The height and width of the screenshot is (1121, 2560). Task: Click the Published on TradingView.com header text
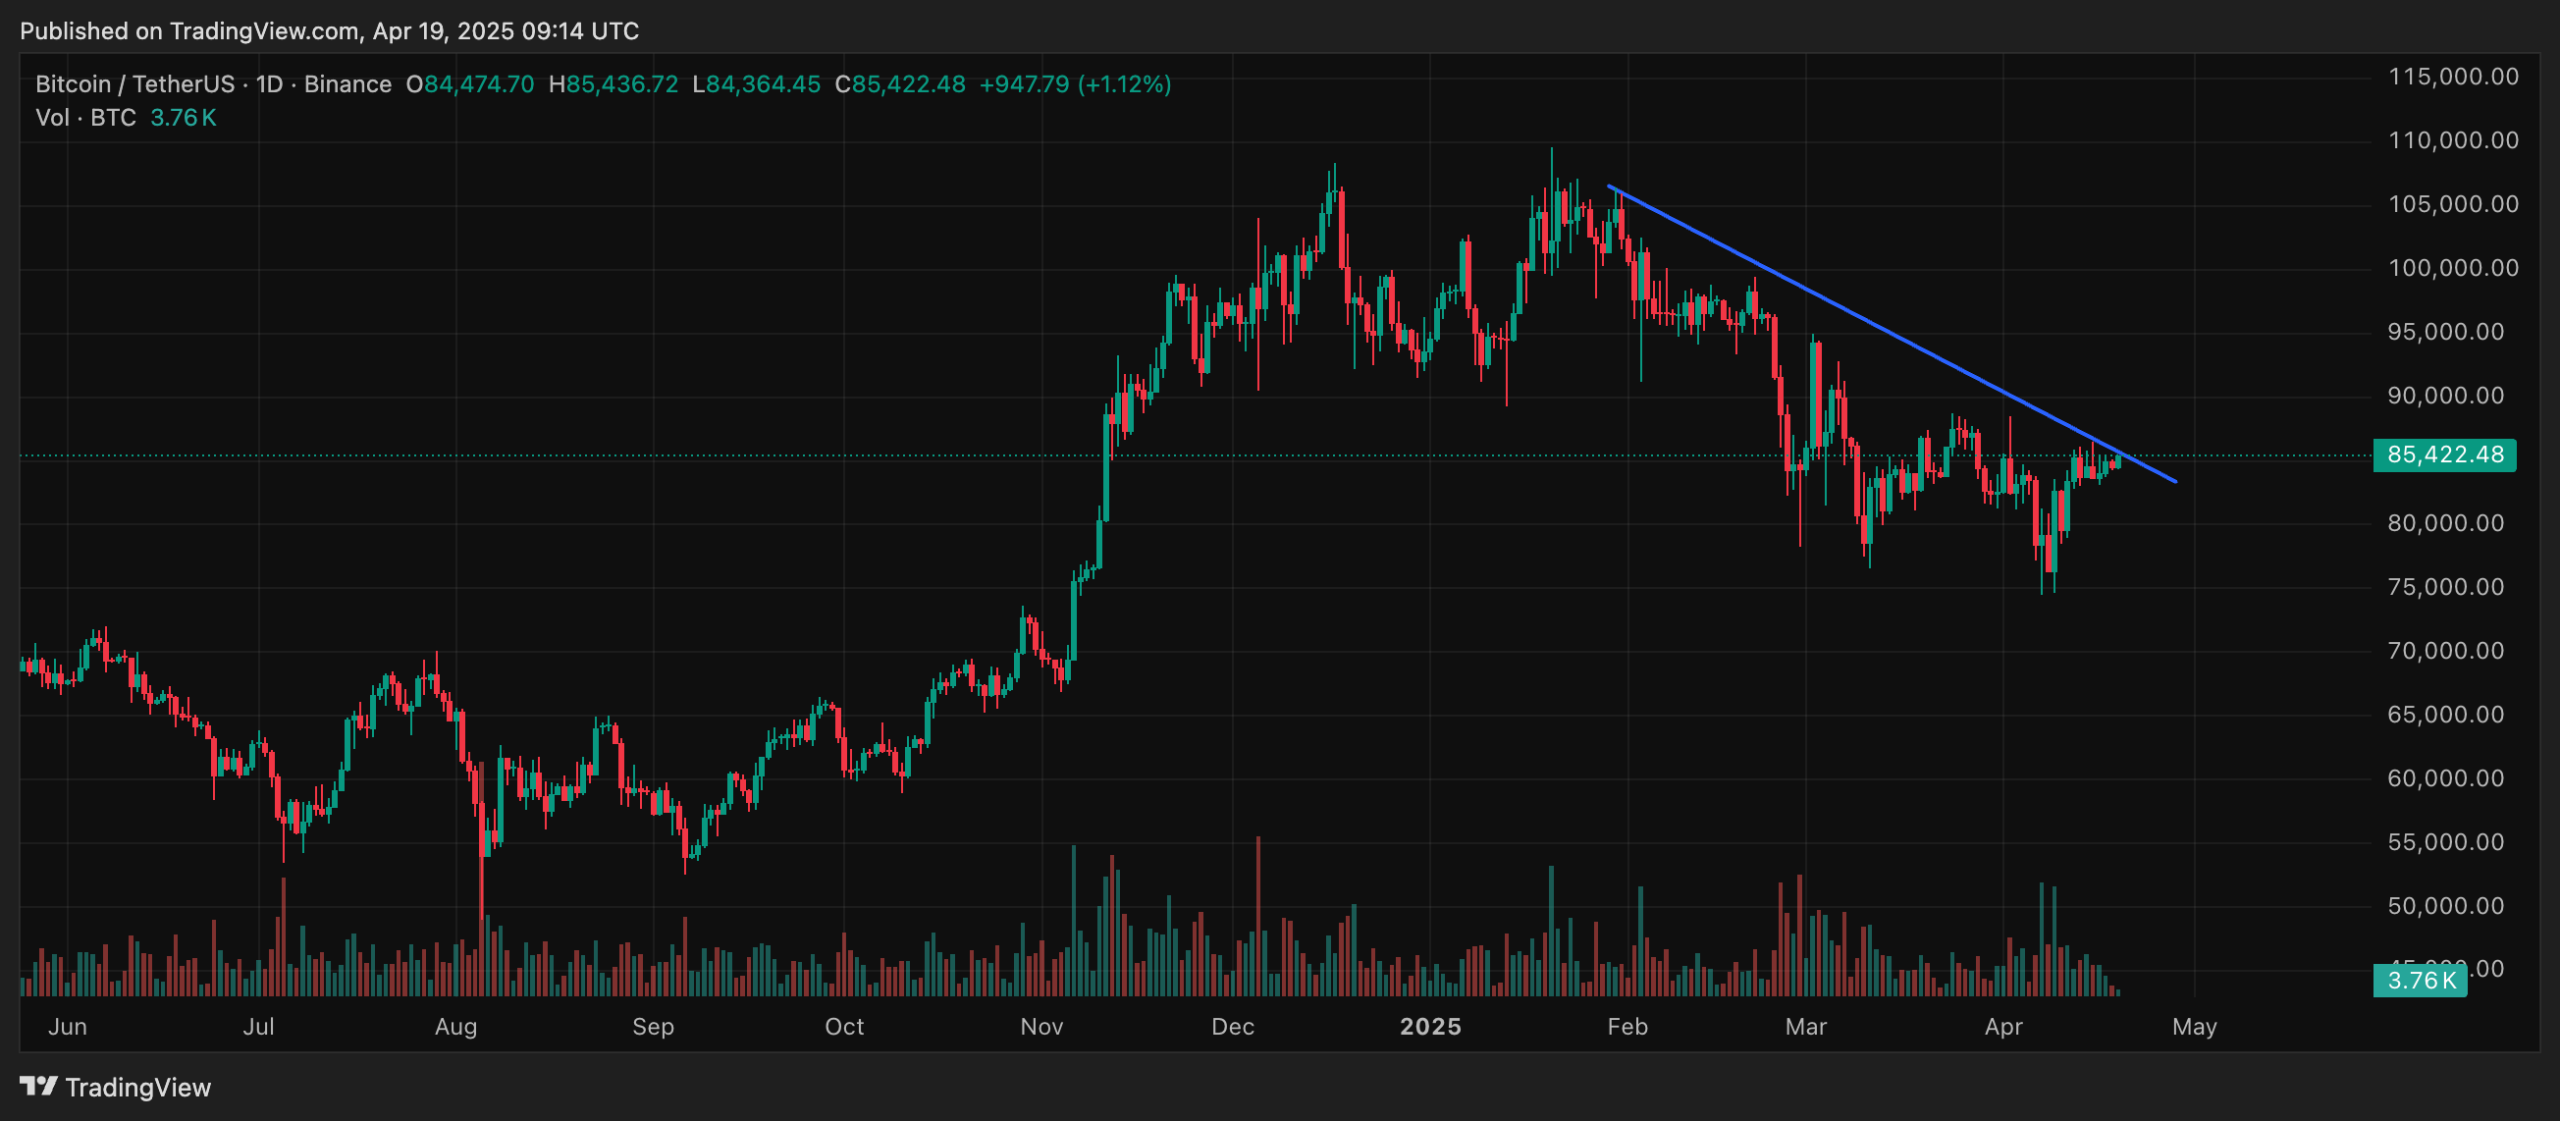[x=329, y=31]
